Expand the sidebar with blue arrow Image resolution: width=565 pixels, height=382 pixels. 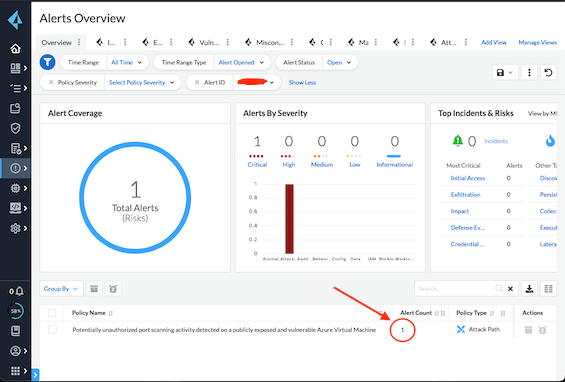point(35,375)
